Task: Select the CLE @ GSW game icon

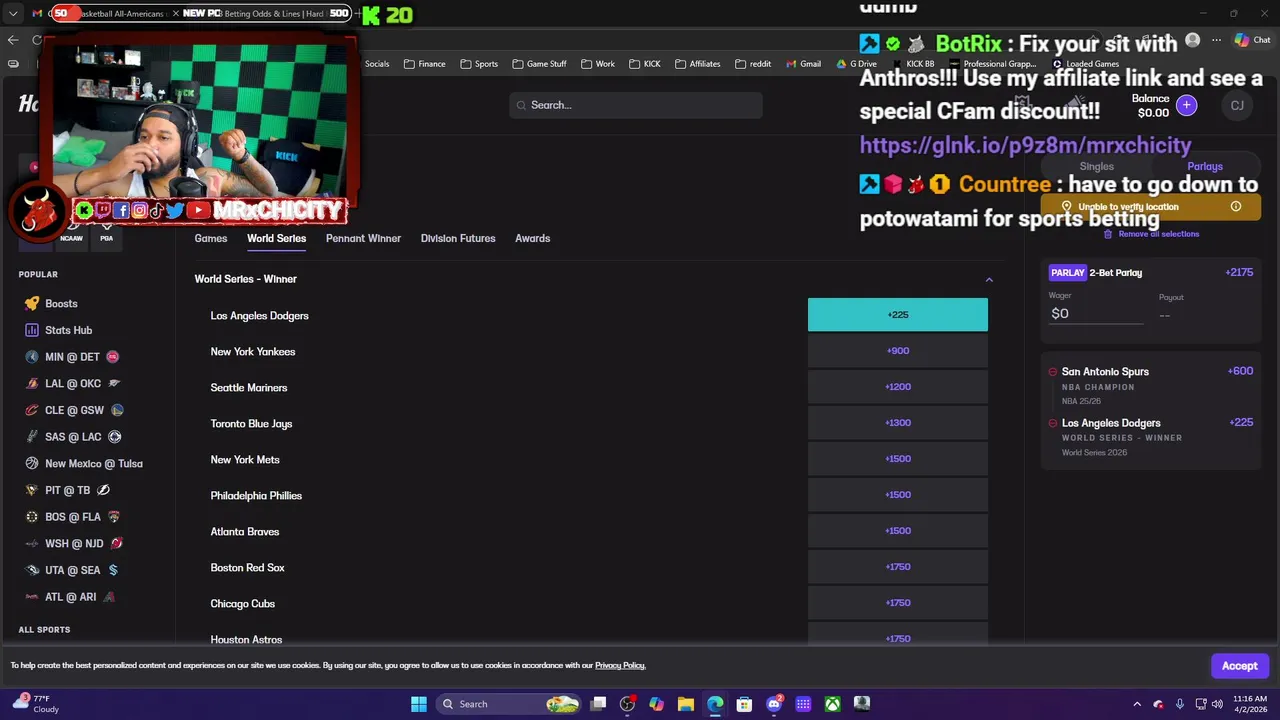Action: [x=32, y=410]
